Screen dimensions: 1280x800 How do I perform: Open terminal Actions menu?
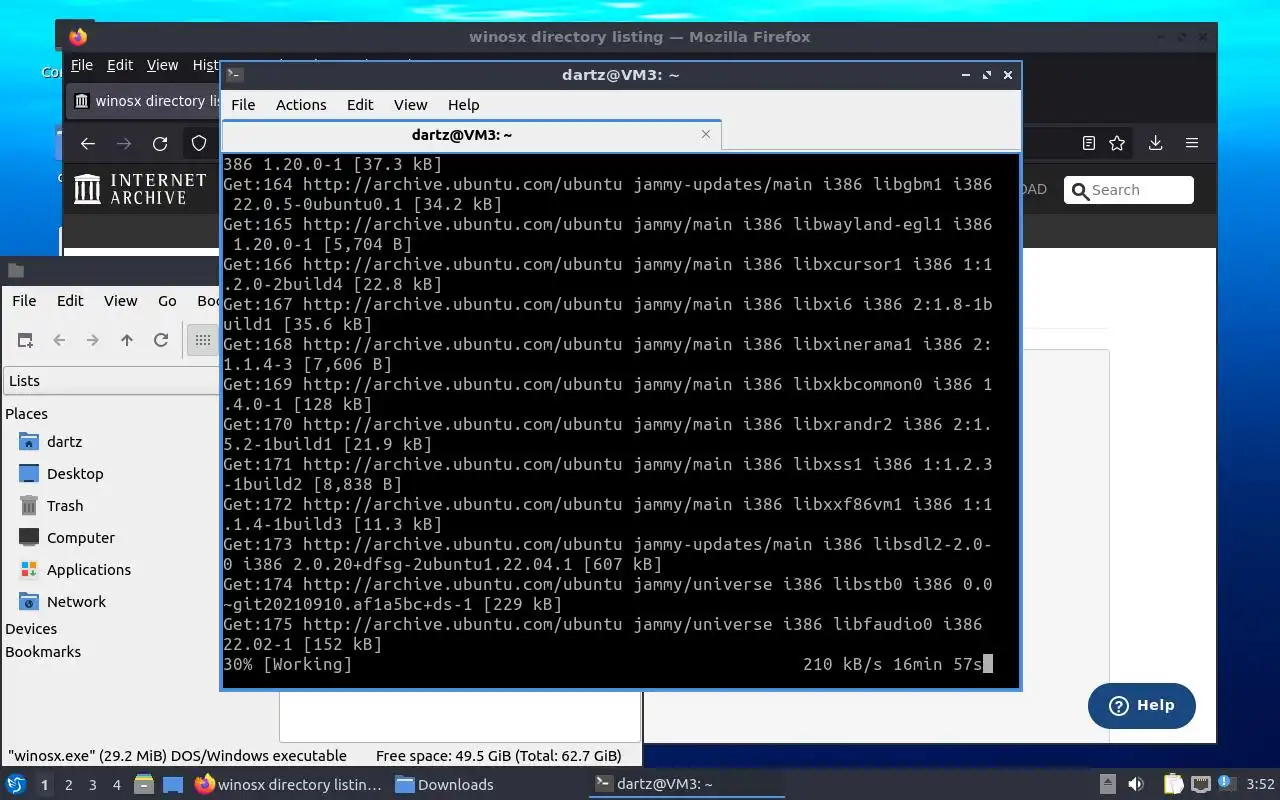(301, 104)
